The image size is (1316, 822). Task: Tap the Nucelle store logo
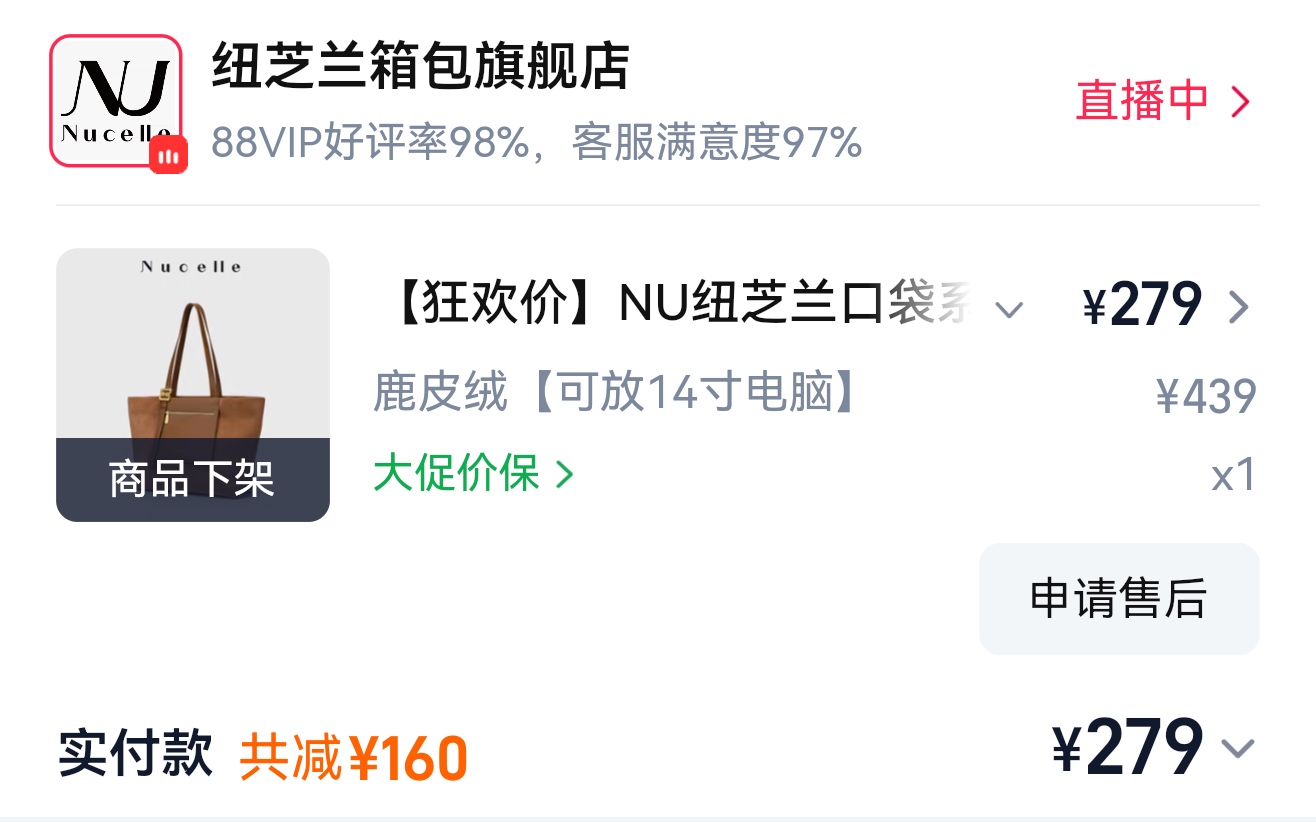click(x=115, y=100)
